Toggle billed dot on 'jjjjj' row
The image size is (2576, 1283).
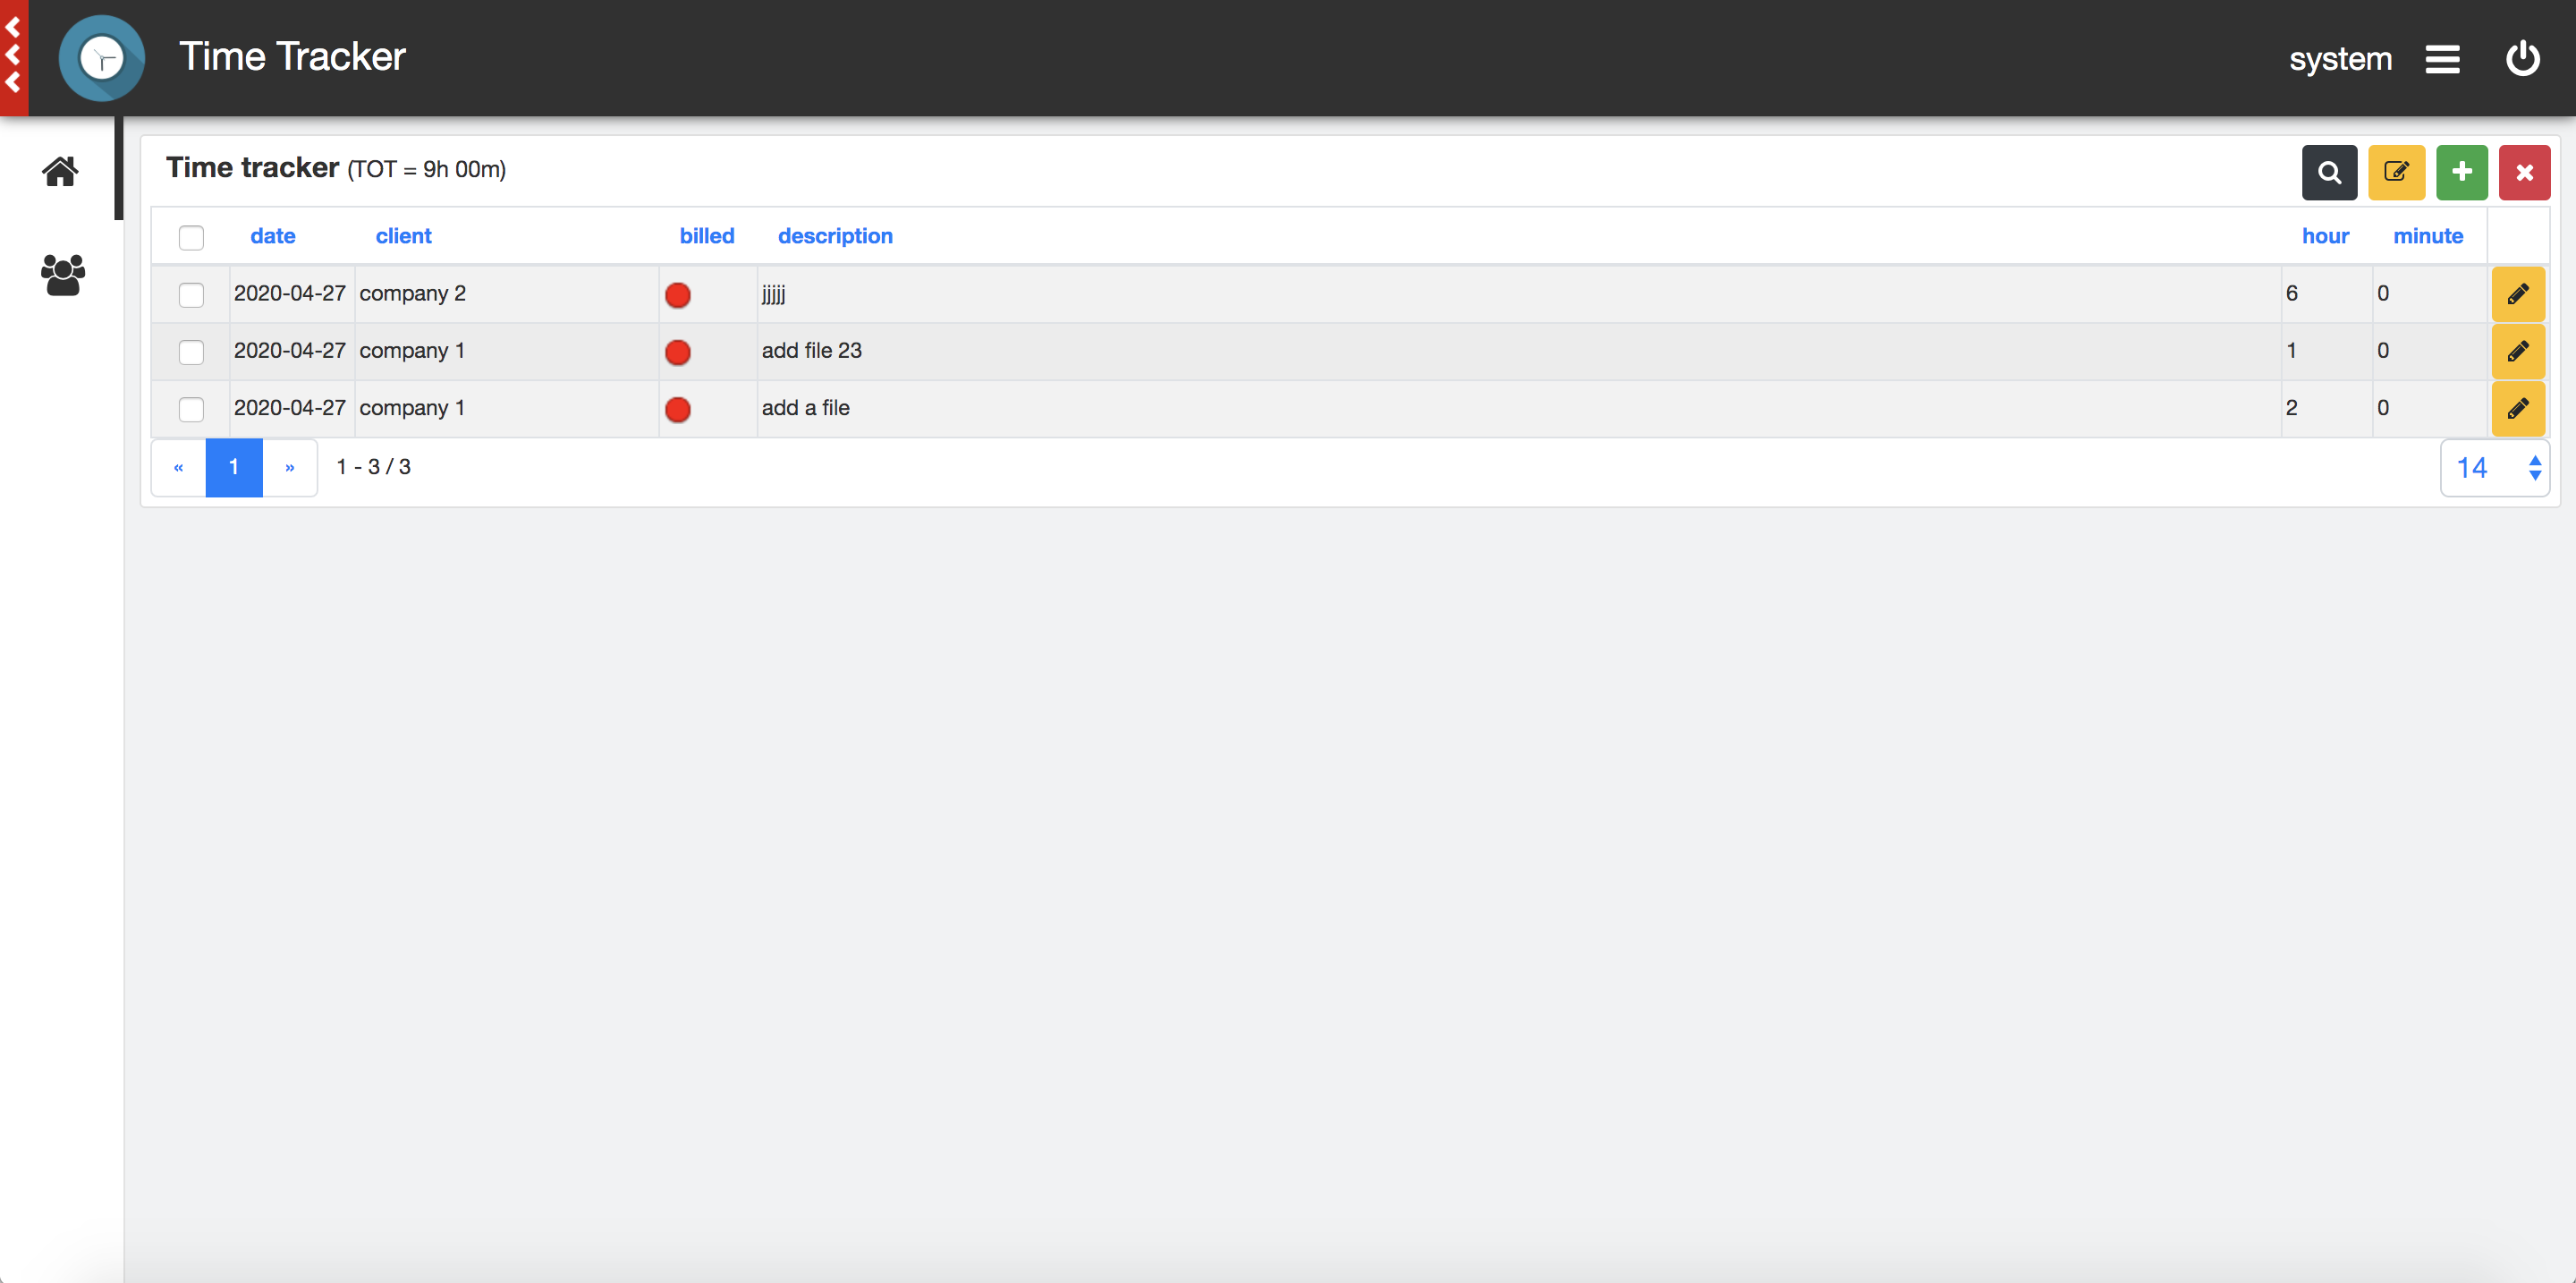678,295
